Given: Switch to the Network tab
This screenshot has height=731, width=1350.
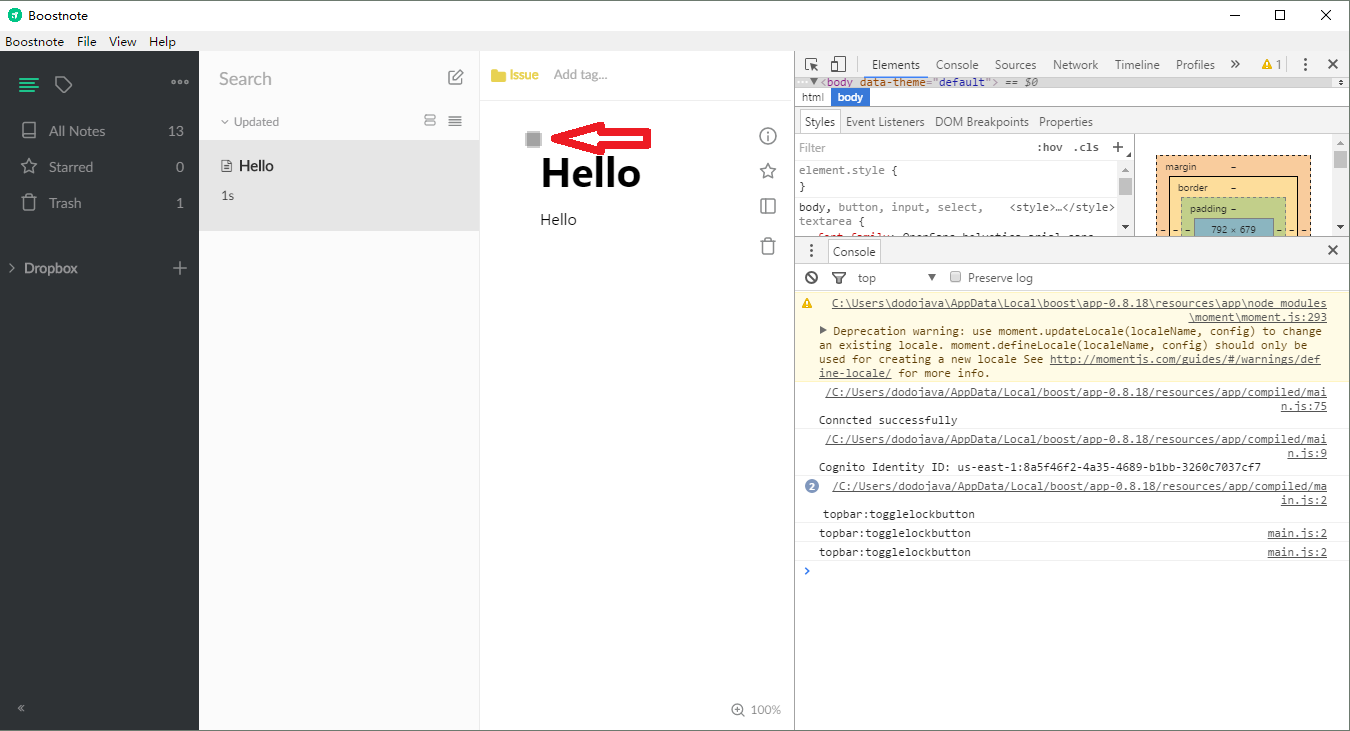Looking at the screenshot, I should pyautogui.click(x=1075, y=64).
